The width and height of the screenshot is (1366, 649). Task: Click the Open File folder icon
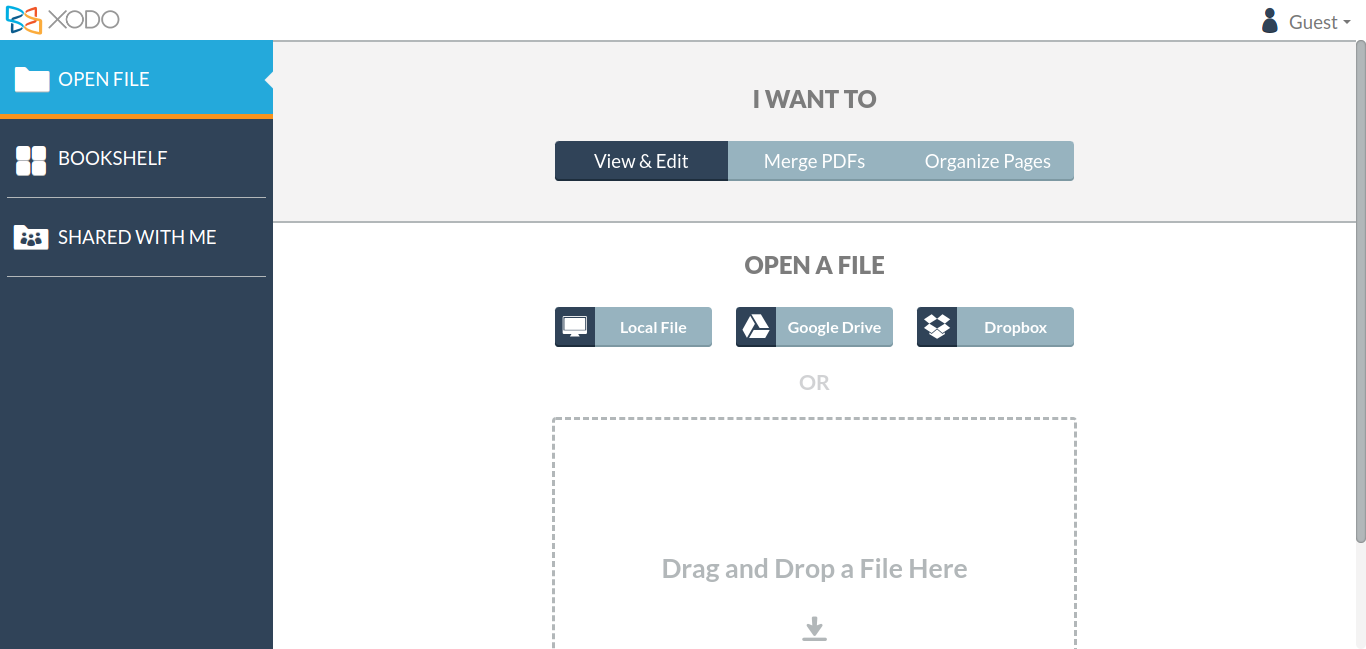[x=32, y=79]
